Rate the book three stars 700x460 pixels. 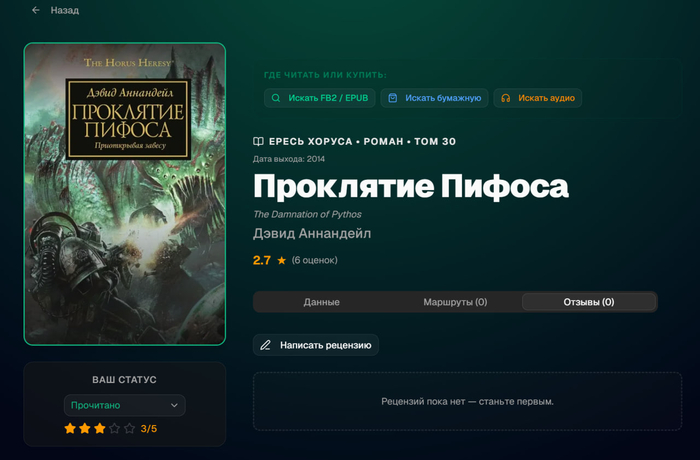click(x=100, y=429)
